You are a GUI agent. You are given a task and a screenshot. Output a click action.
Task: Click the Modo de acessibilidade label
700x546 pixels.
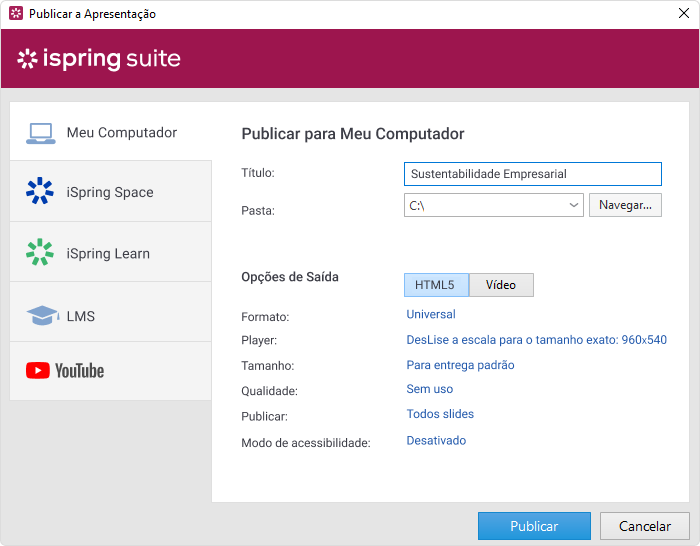coord(306,443)
